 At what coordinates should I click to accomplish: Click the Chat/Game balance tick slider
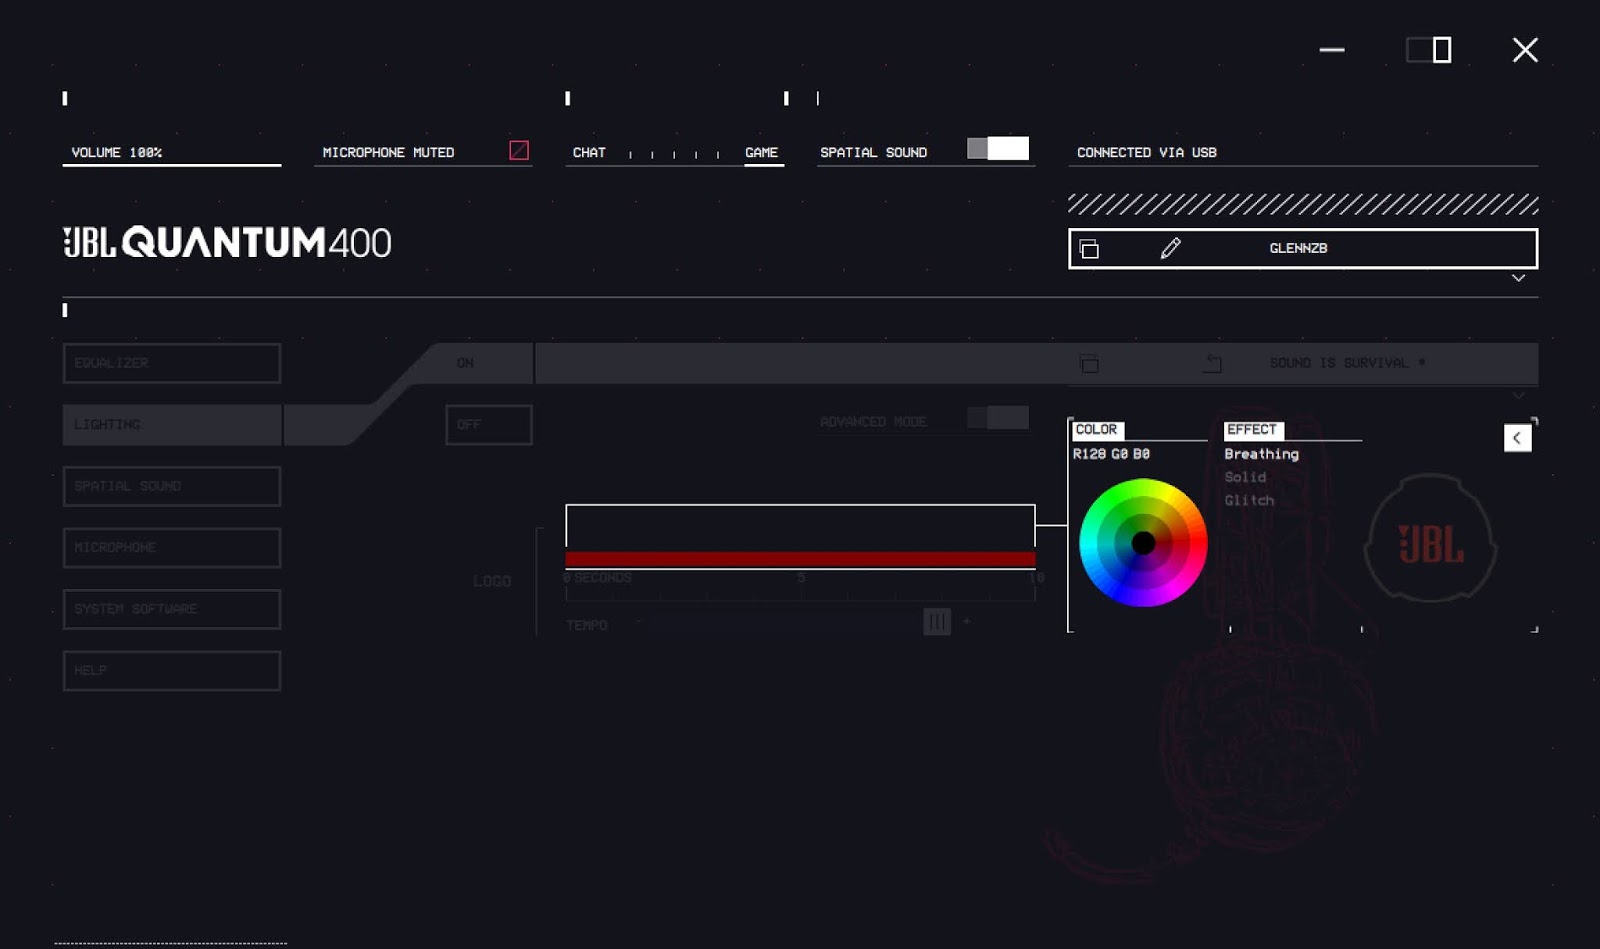coord(674,154)
